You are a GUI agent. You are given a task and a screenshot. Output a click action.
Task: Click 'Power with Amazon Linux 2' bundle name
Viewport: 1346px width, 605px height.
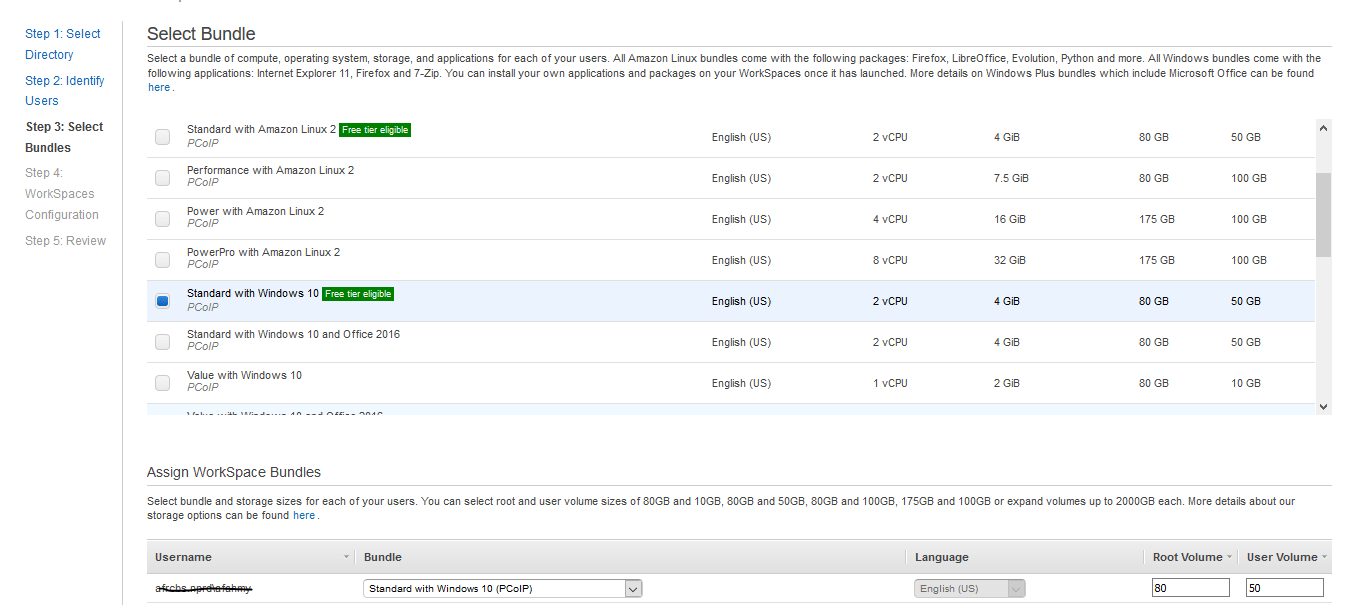pyautogui.click(x=255, y=211)
